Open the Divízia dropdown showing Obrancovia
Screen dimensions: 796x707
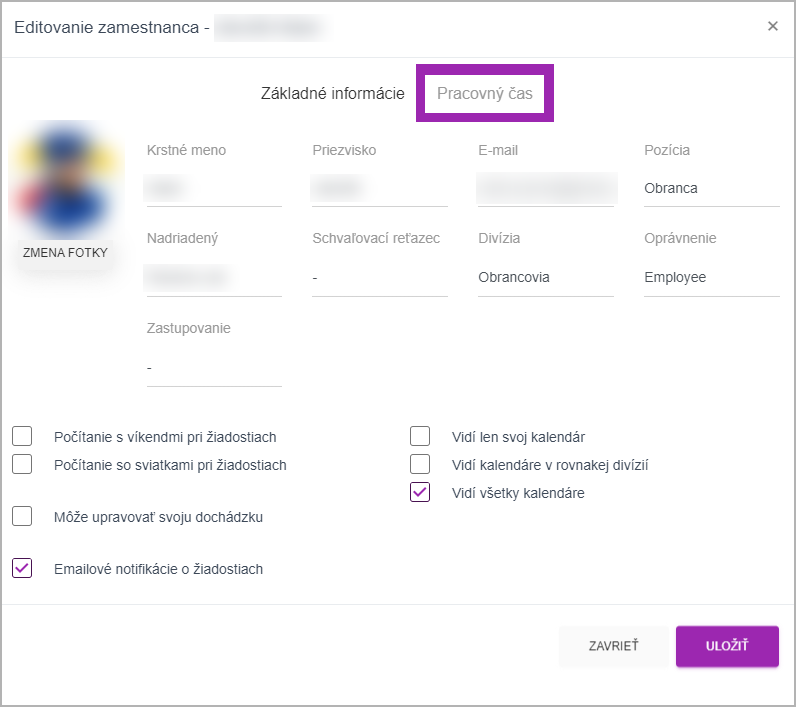point(546,278)
